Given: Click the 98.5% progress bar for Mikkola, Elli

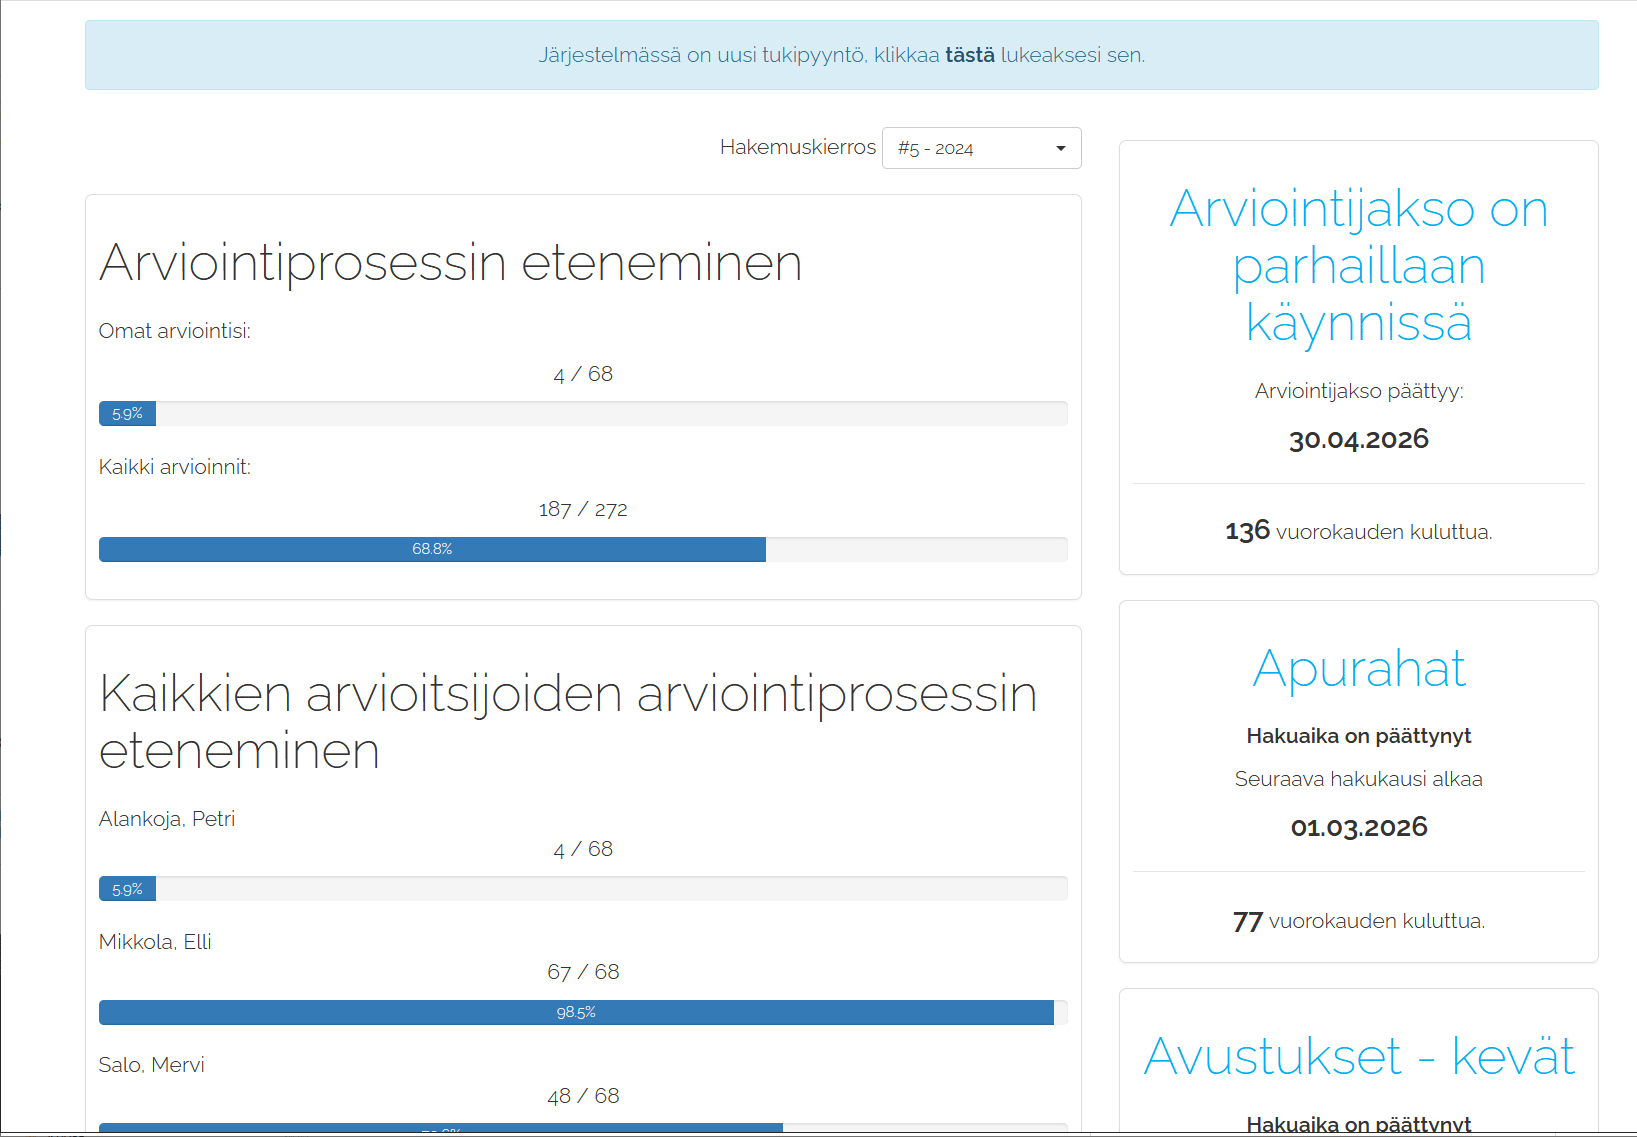Looking at the screenshot, I should tap(576, 1012).
